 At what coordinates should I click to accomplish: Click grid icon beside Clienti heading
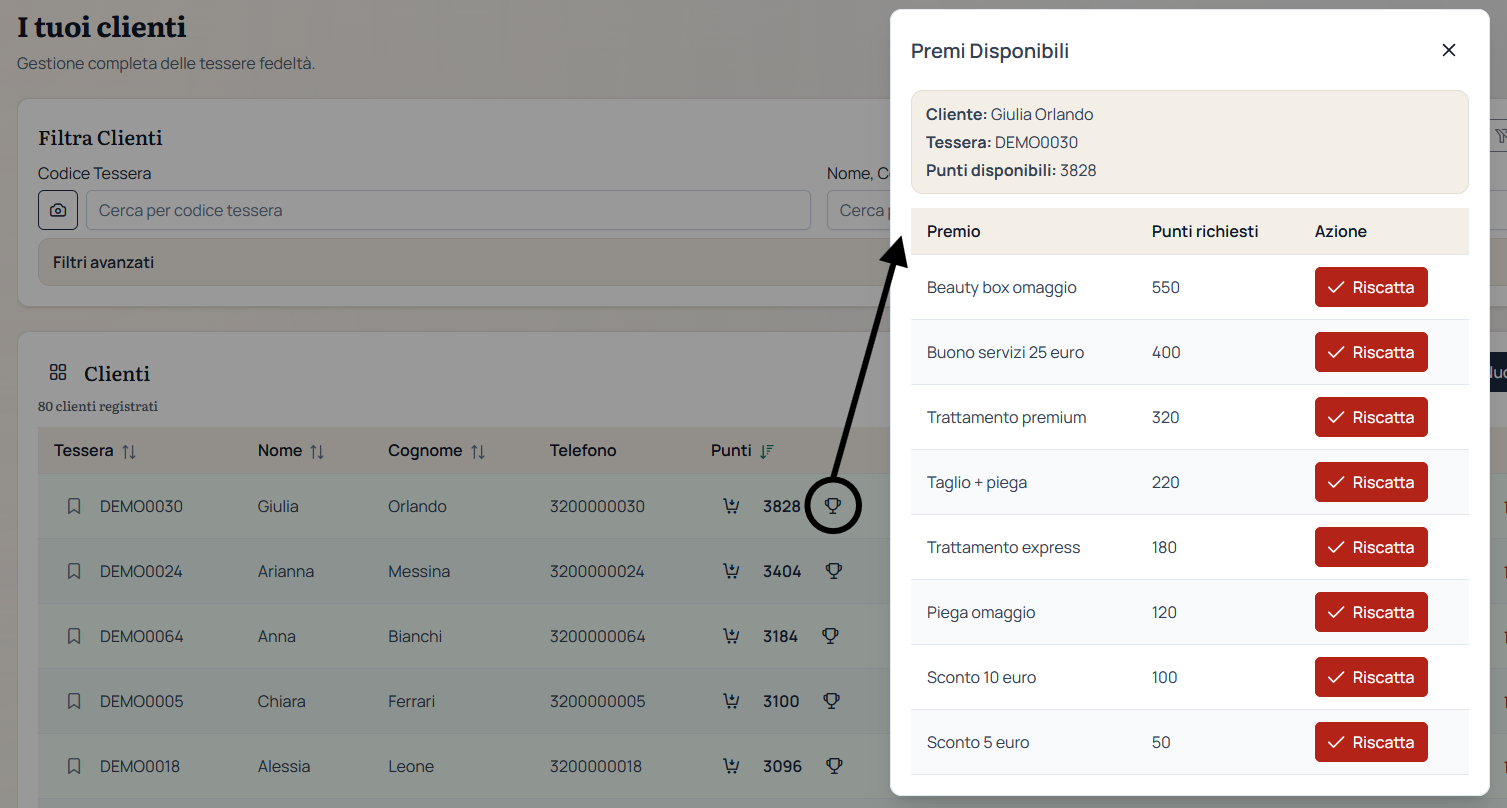coord(58,373)
